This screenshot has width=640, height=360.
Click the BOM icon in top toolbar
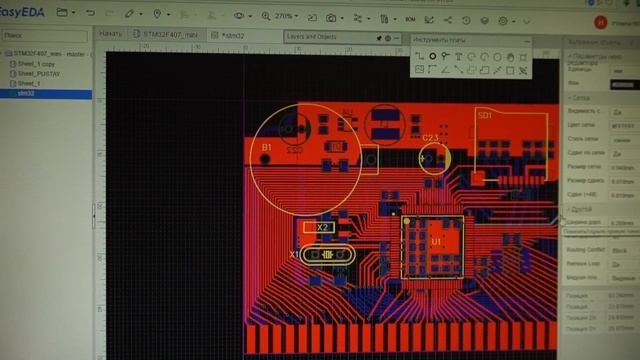pyautogui.click(x=410, y=19)
